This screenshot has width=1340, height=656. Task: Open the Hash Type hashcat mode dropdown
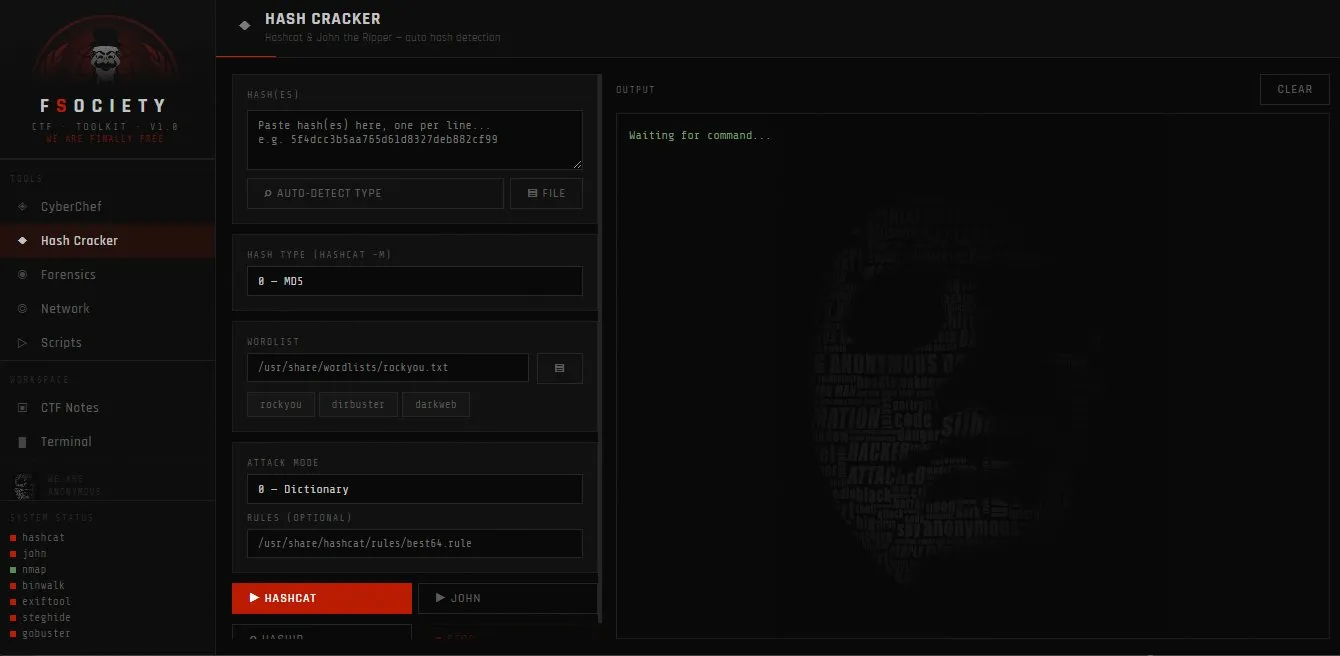coord(414,281)
